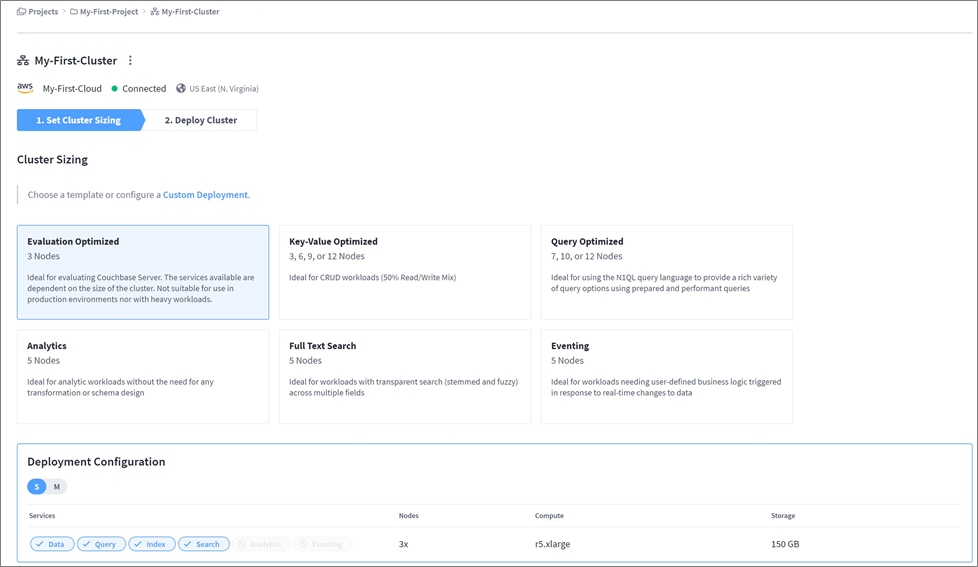The height and width of the screenshot is (567, 978).
Task: Select the Analytics template card
Action: coord(143,377)
